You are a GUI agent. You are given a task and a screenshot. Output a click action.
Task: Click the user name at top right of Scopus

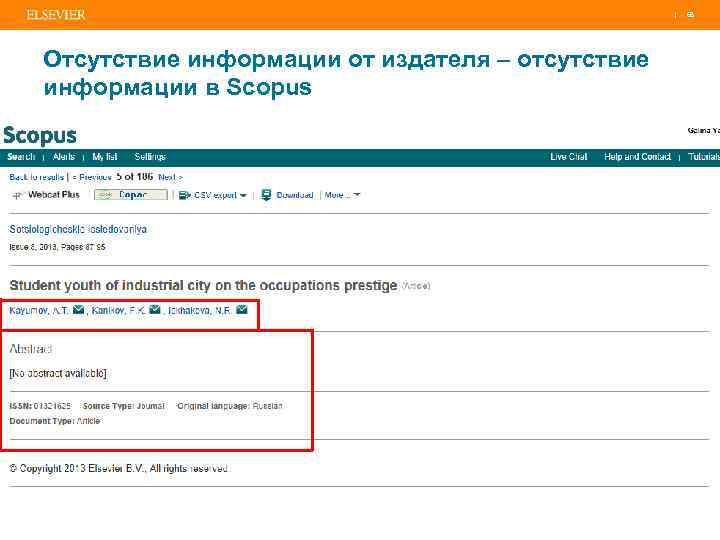pyautogui.click(x=703, y=130)
